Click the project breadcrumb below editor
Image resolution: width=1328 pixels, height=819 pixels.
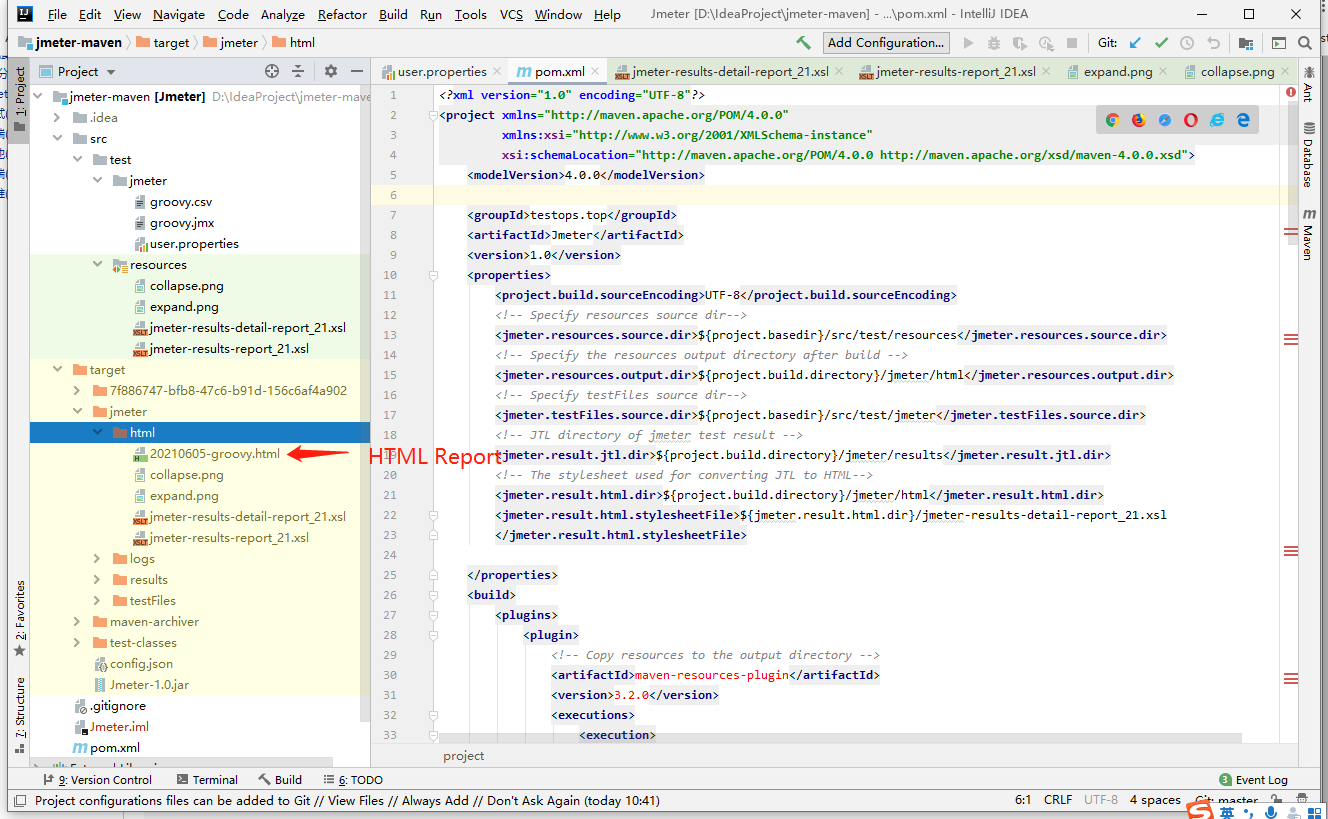coord(464,756)
